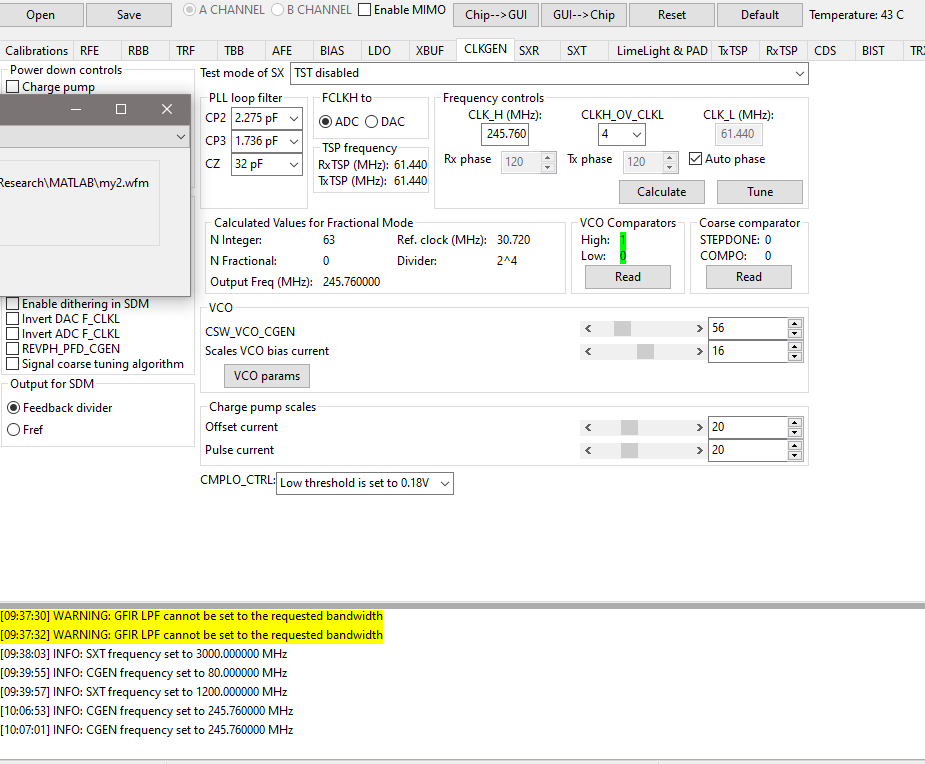Uncheck the Auto phase checkbox
Screen dimensions: 925x764
(697, 159)
